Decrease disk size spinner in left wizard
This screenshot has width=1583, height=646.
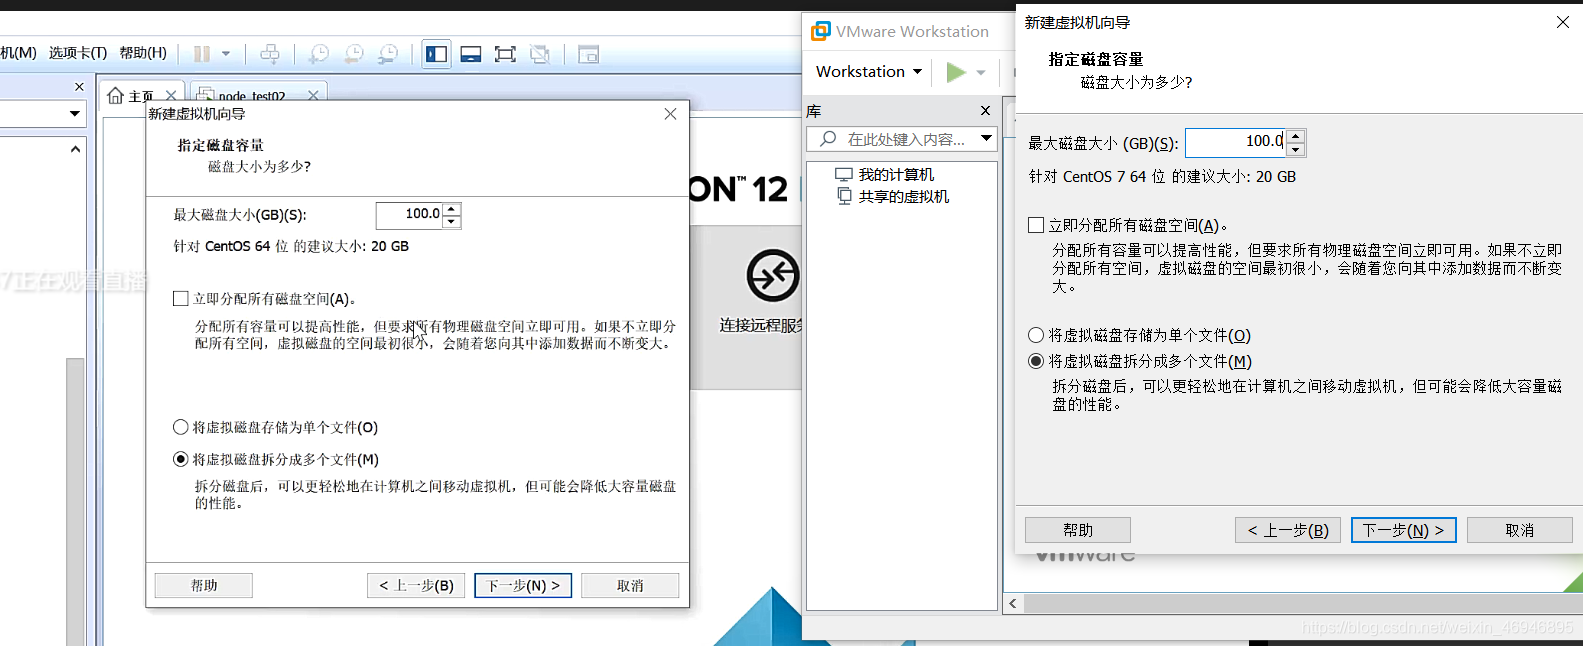(x=452, y=222)
